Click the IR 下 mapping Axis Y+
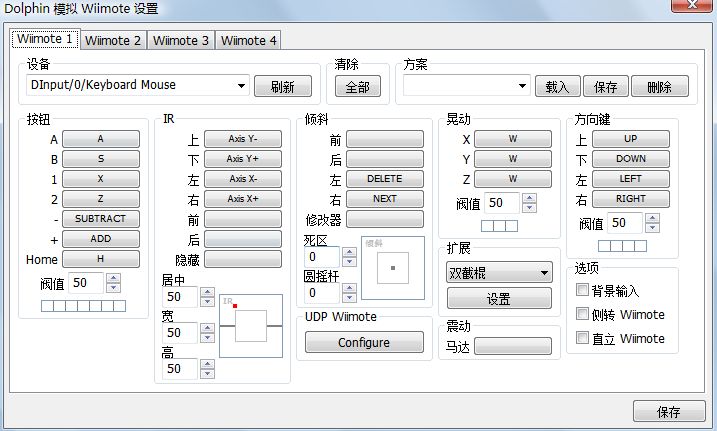 tap(243, 159)
